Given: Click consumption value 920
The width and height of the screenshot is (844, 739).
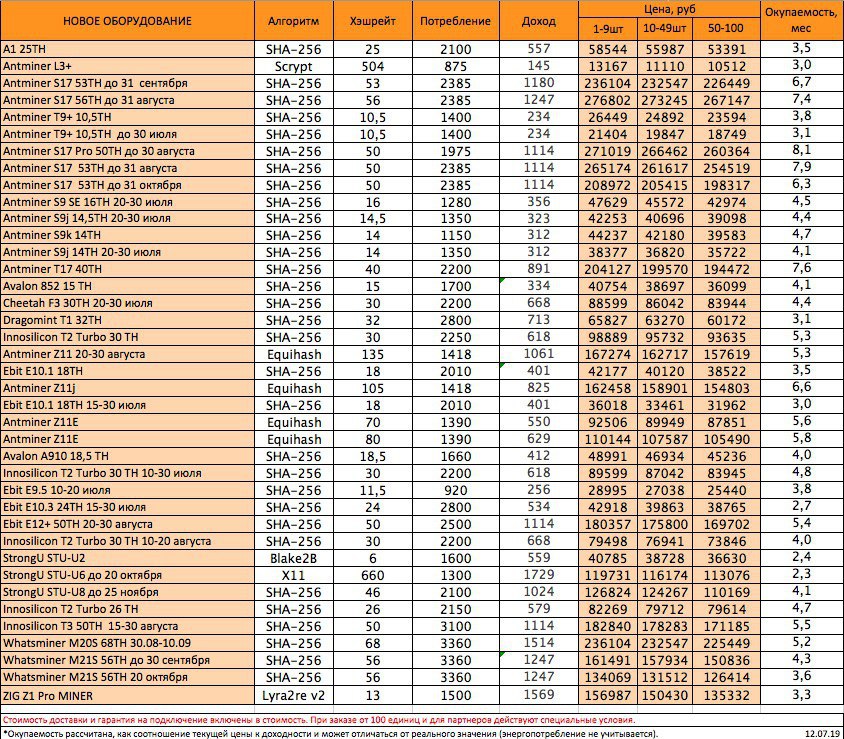Looking at the screenshot, I should click(455, 490).
